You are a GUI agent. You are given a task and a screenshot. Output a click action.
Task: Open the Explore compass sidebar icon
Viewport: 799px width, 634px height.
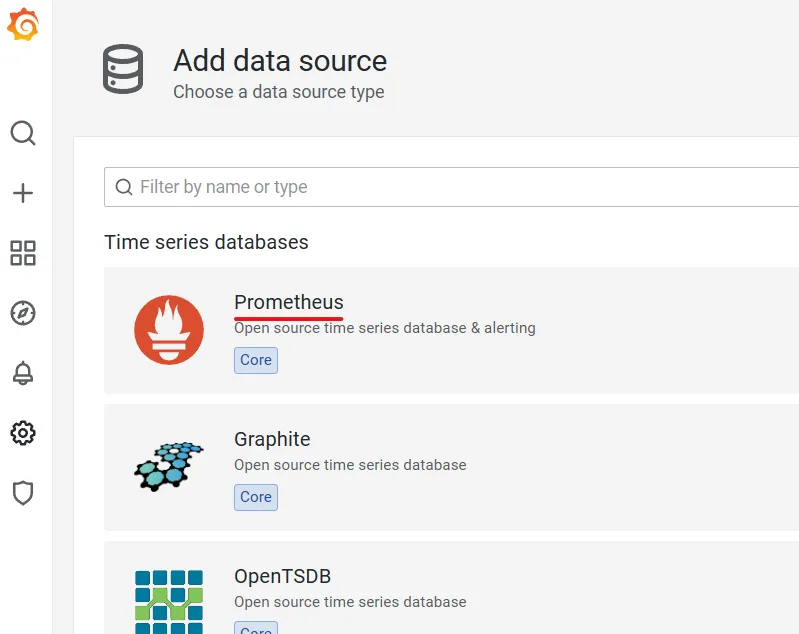(23, 313)
